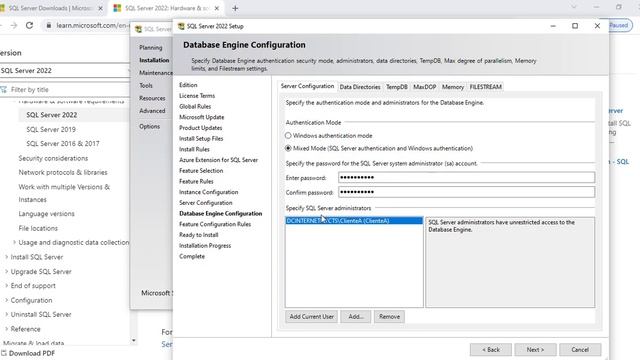Open Maintenance in Installation Center window
Screen dimensions: 640x360
(x=156, y=73)
